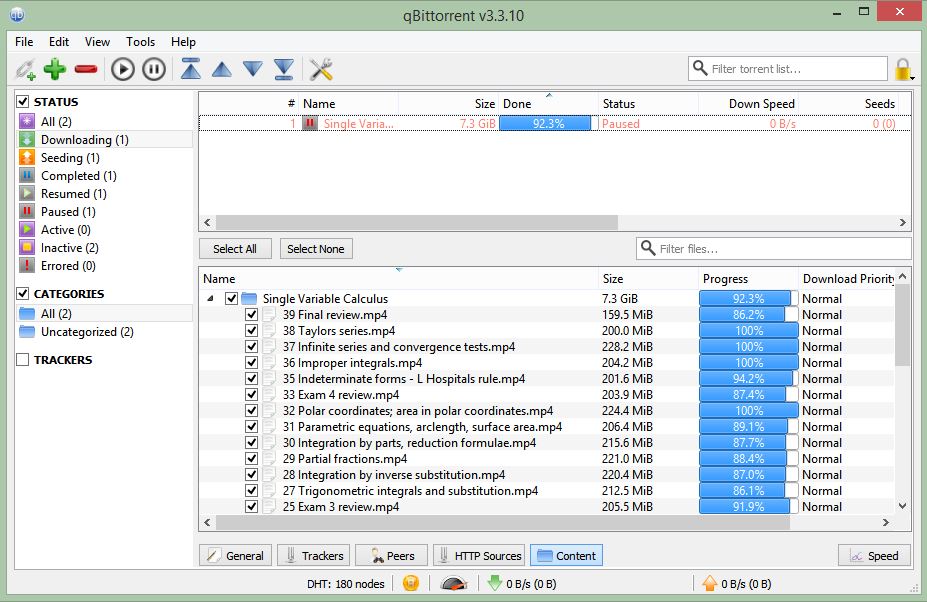The width and height of the screenshot is (927, 602).
Task: Click the file list vertical scrollbar down arrow
Action: [x=902, y=506]
